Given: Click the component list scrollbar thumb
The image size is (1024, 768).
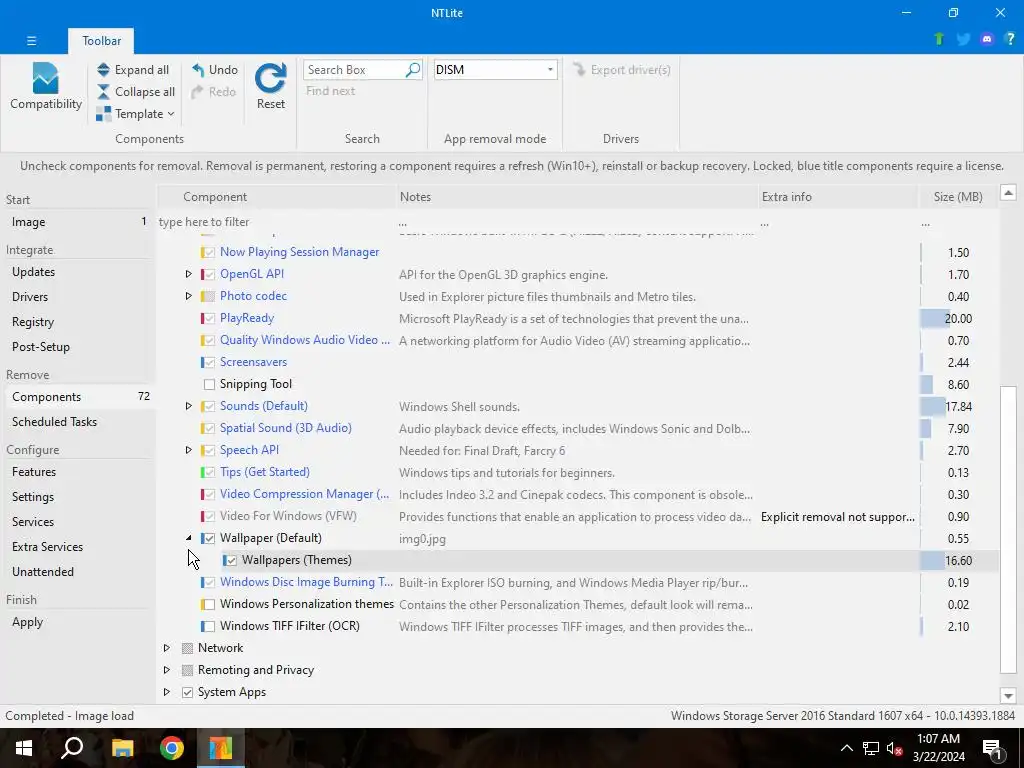Looking at the screenshot, I should (x=1008, y=530).
